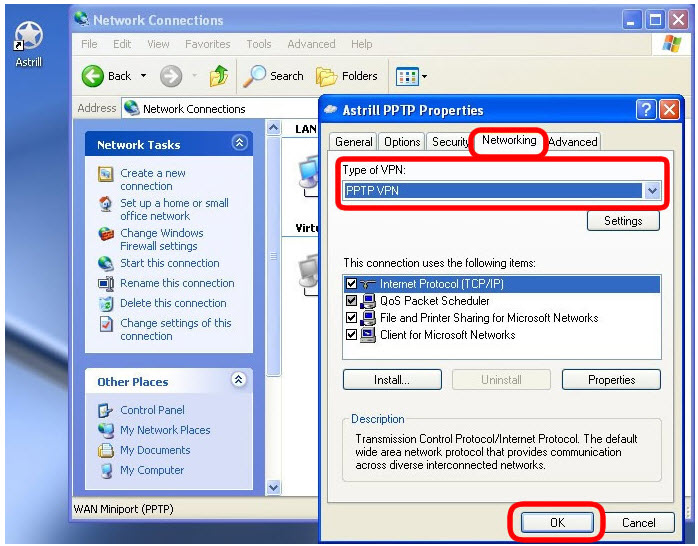The width and height of the screenshot is (698, 546).
Task: Uncheck Internet Protocol (TCP/IP) checkbox
Action: click(351, 283)
